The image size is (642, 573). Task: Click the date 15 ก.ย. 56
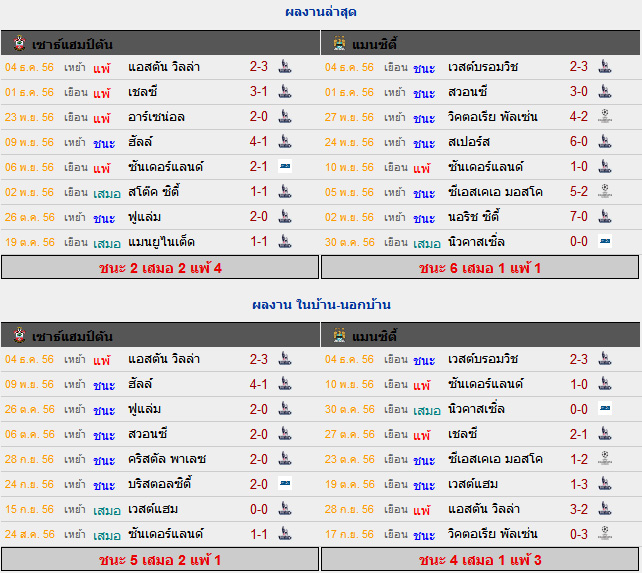[x=29, y=509]
